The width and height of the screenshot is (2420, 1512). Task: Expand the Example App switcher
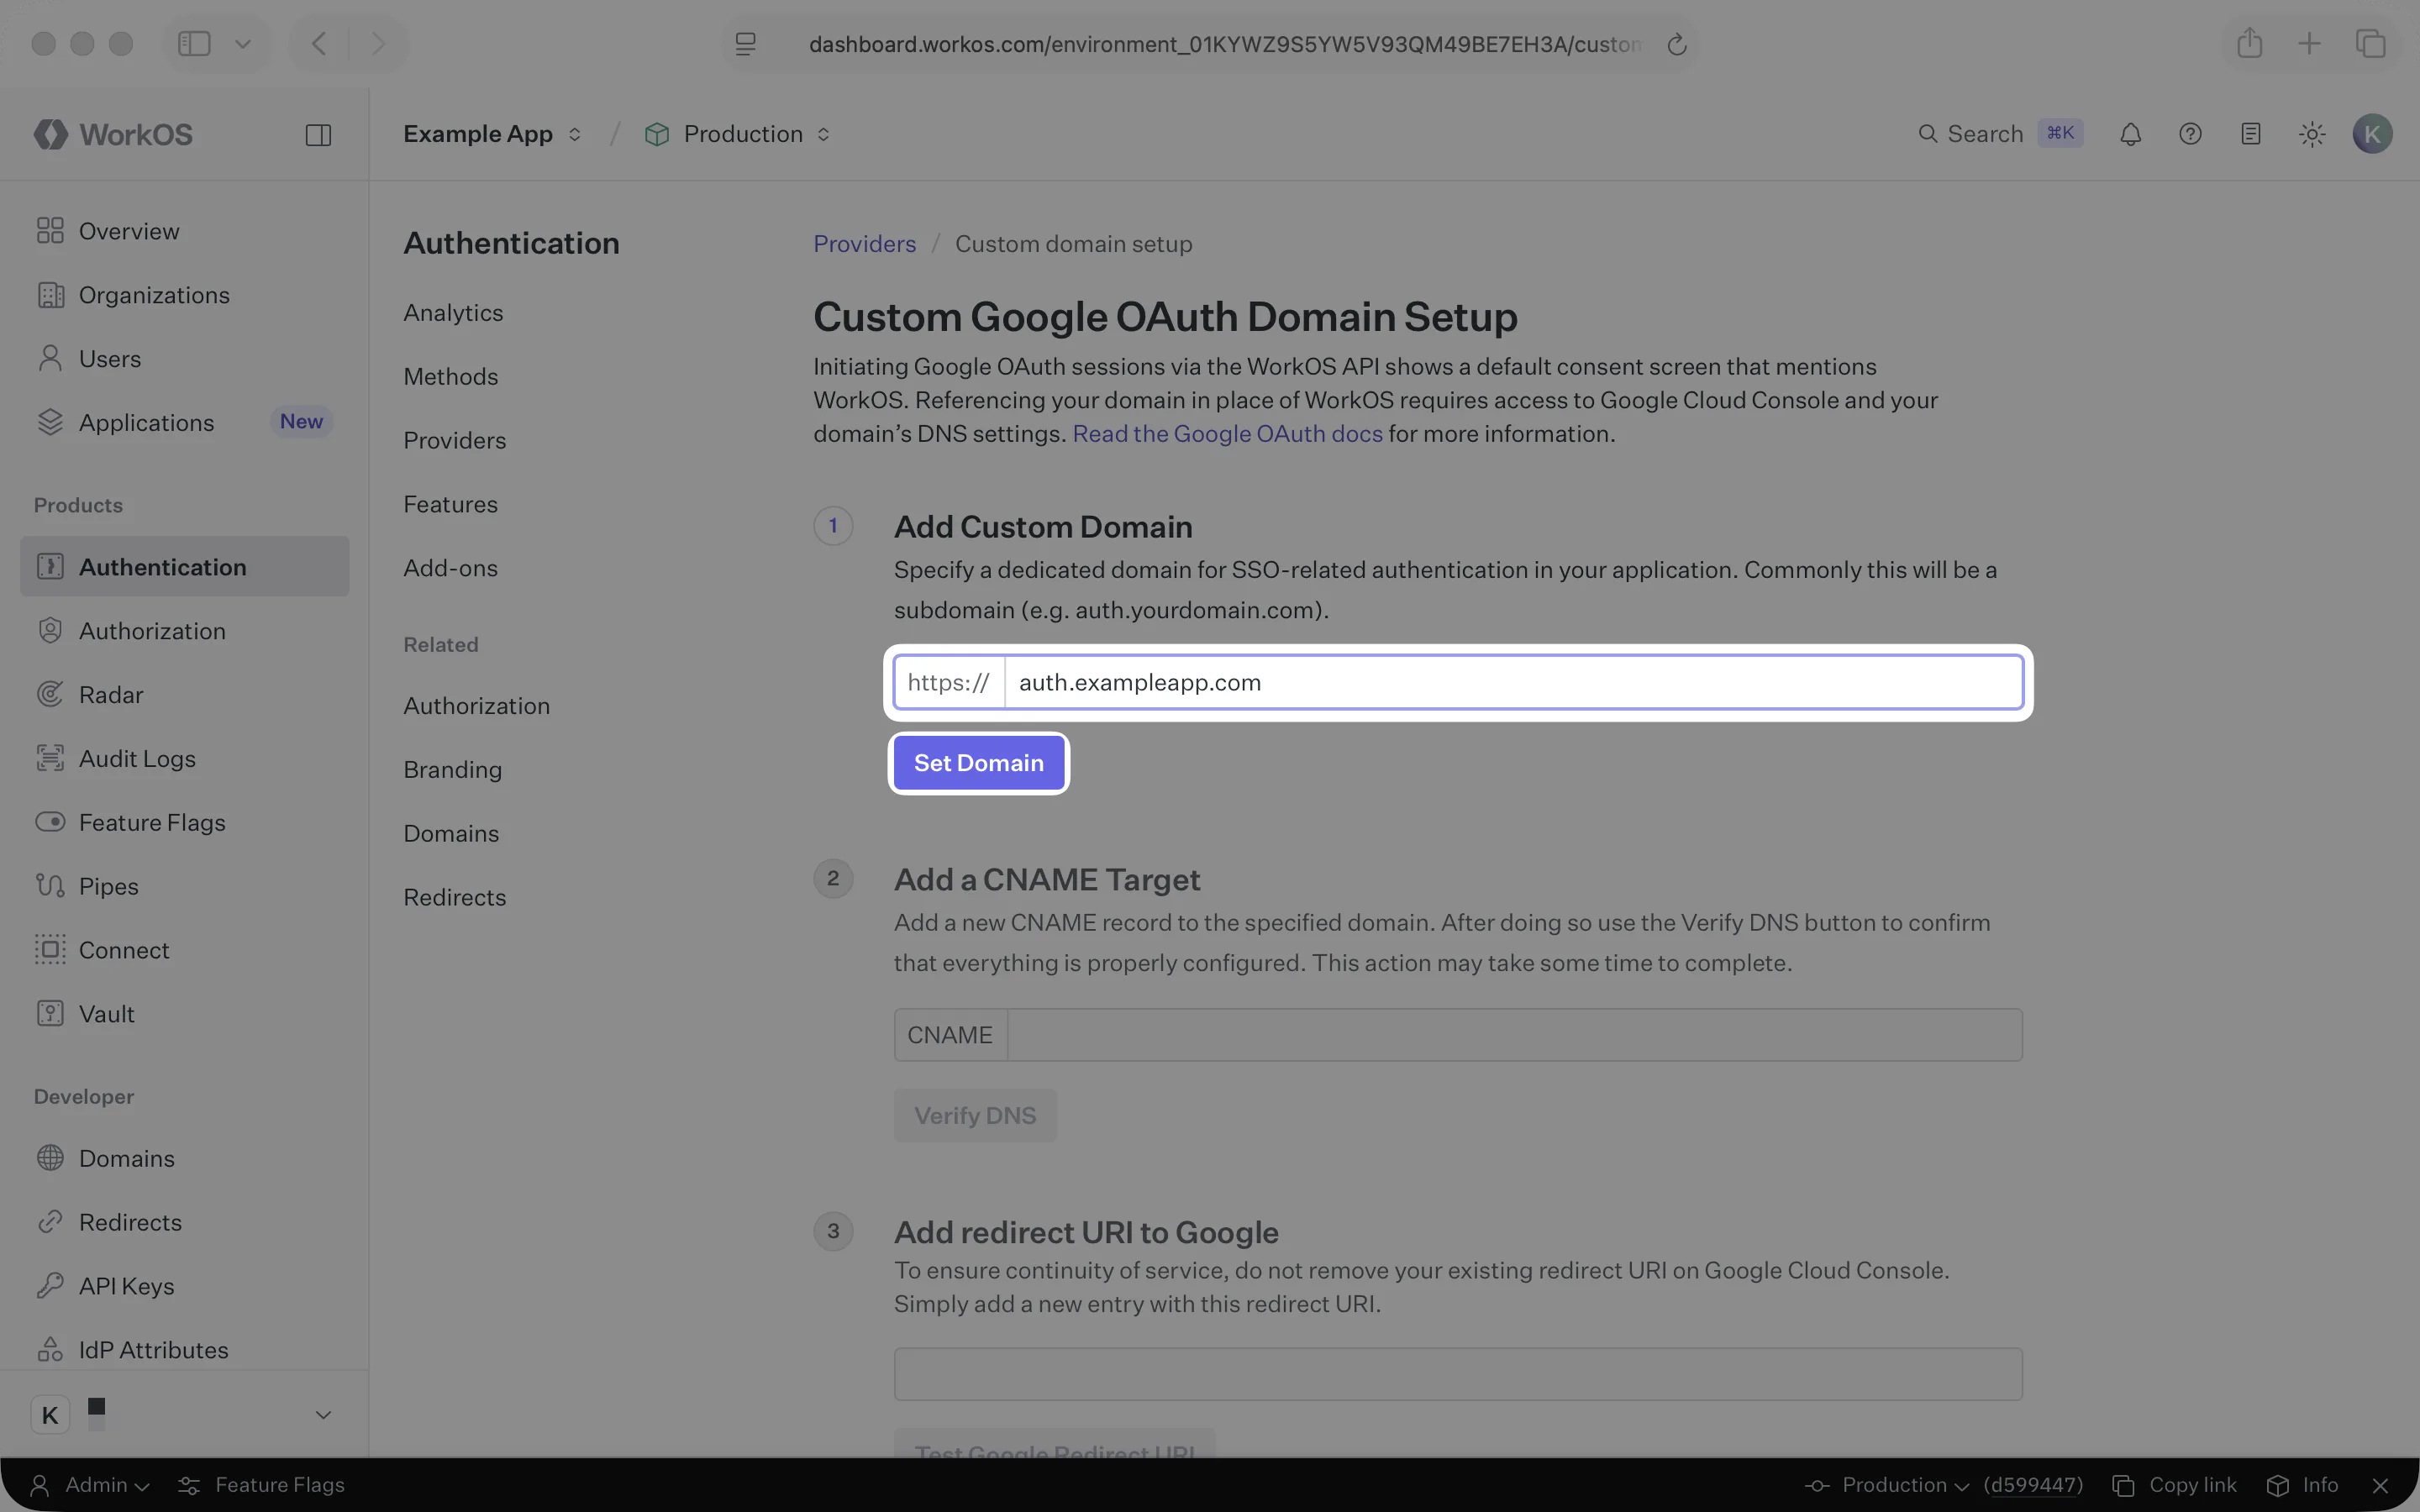492,134
